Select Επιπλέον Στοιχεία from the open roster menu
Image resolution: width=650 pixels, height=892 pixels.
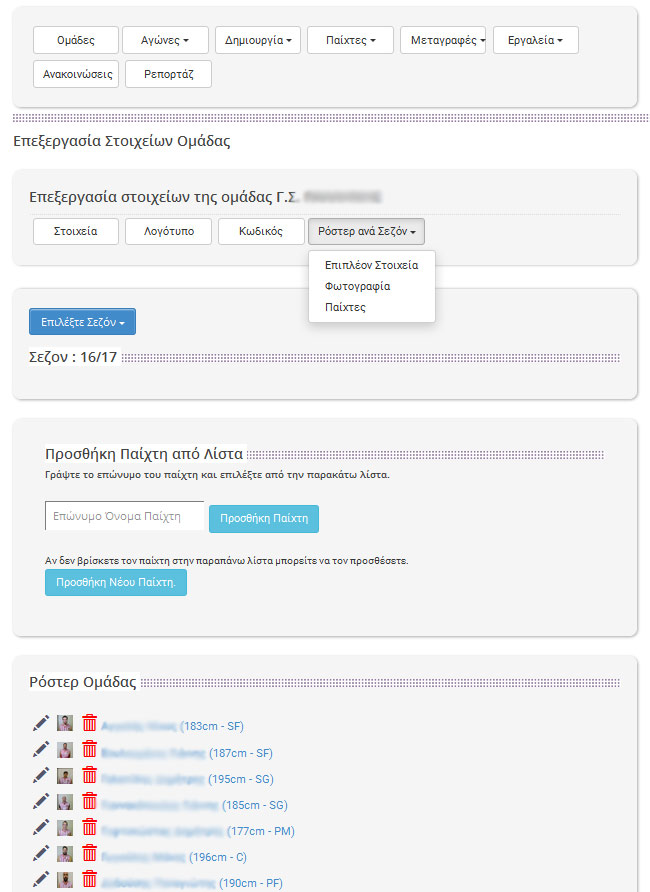(371, 265)
